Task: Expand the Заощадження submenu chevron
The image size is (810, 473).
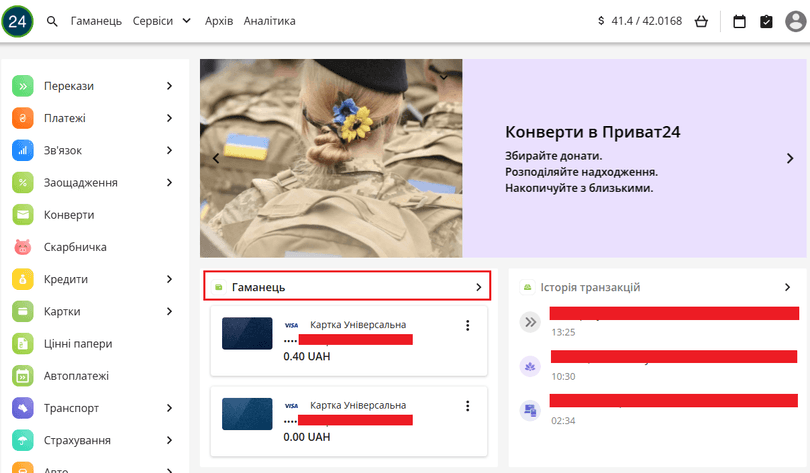Action: click(x=169, y=182)
